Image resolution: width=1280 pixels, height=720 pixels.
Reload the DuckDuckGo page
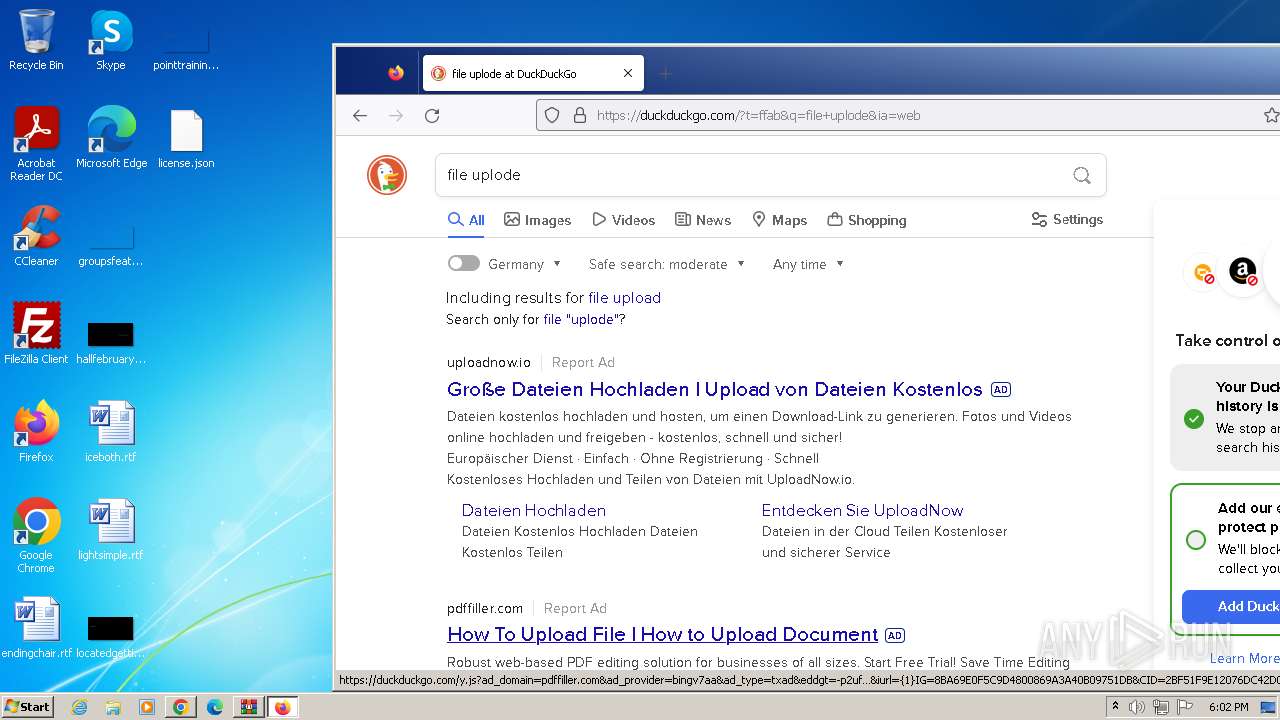(432, 116)
